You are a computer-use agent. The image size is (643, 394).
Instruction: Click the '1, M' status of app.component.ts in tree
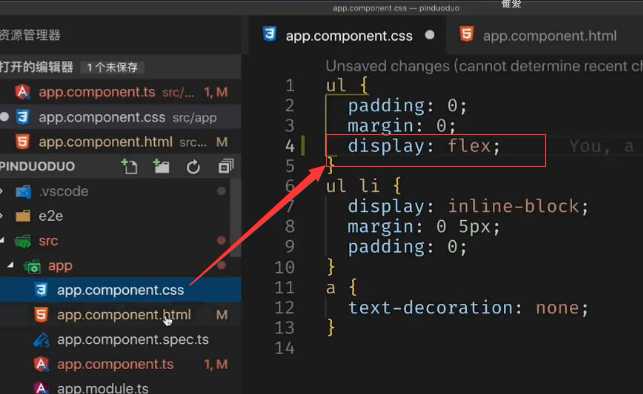[216, 364]
